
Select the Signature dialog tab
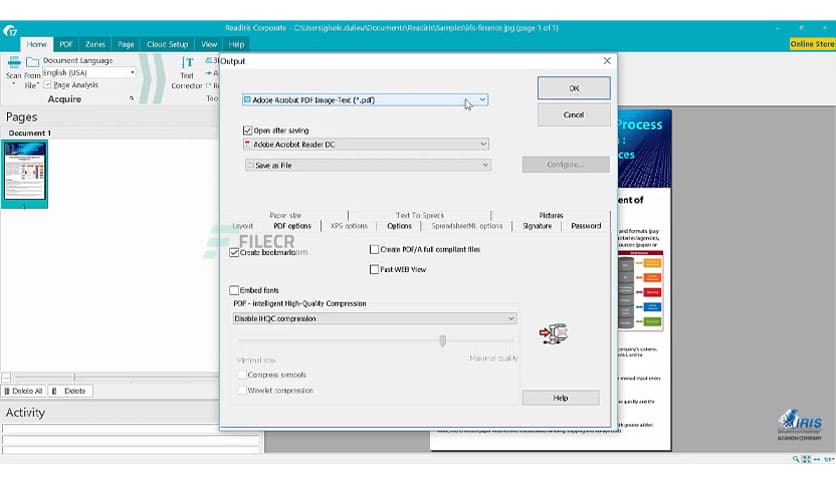coord(537,226)
